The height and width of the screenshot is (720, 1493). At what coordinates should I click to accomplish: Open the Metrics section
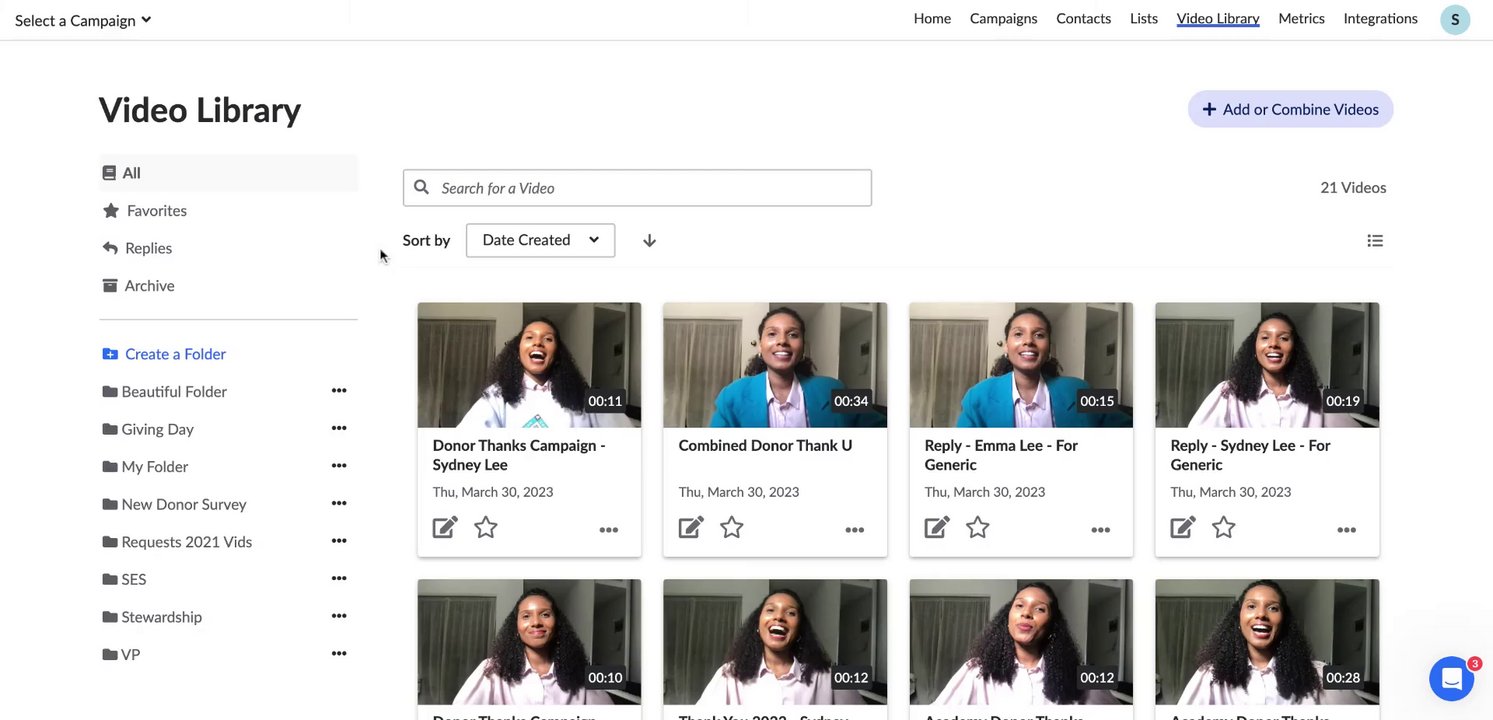click(x=1301, y=18)
